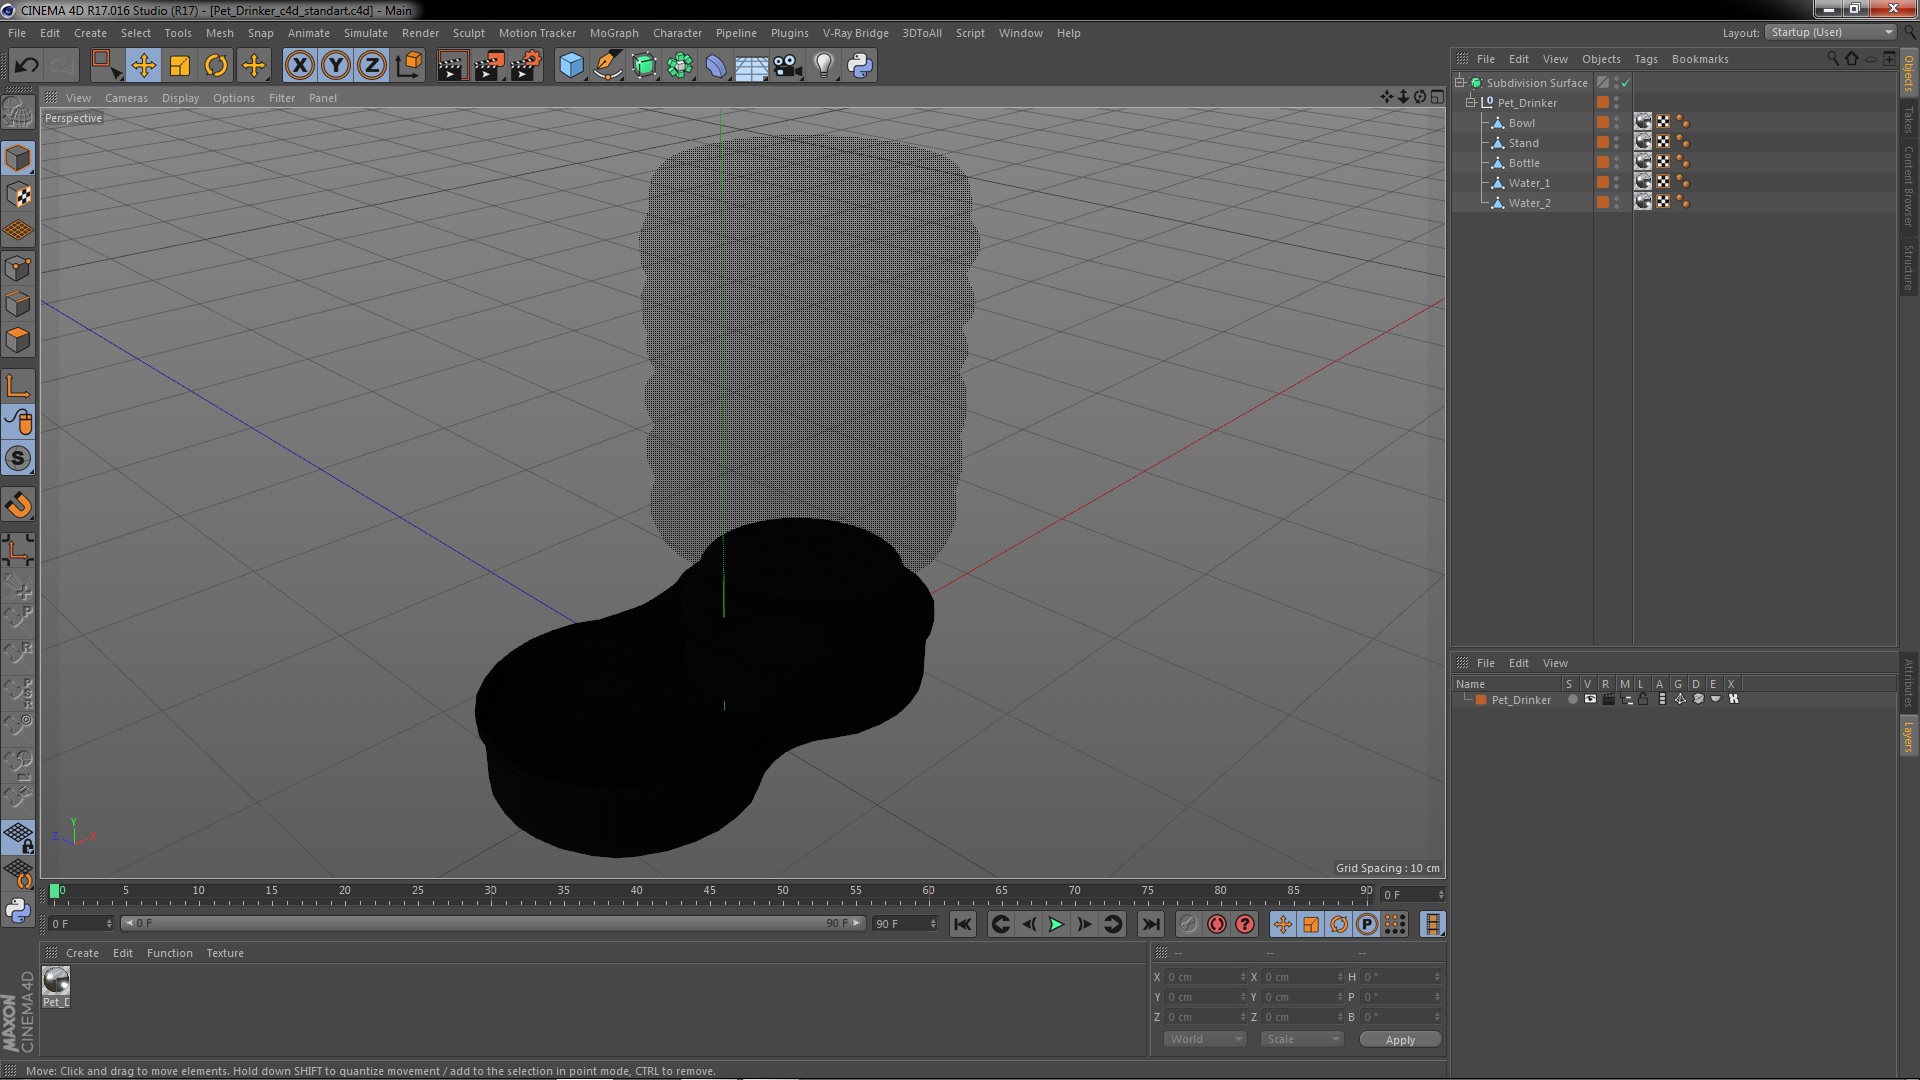1920x1080 pixels.
Task: Click the Render View clapperboard icon
Action: tap(452, 66)
